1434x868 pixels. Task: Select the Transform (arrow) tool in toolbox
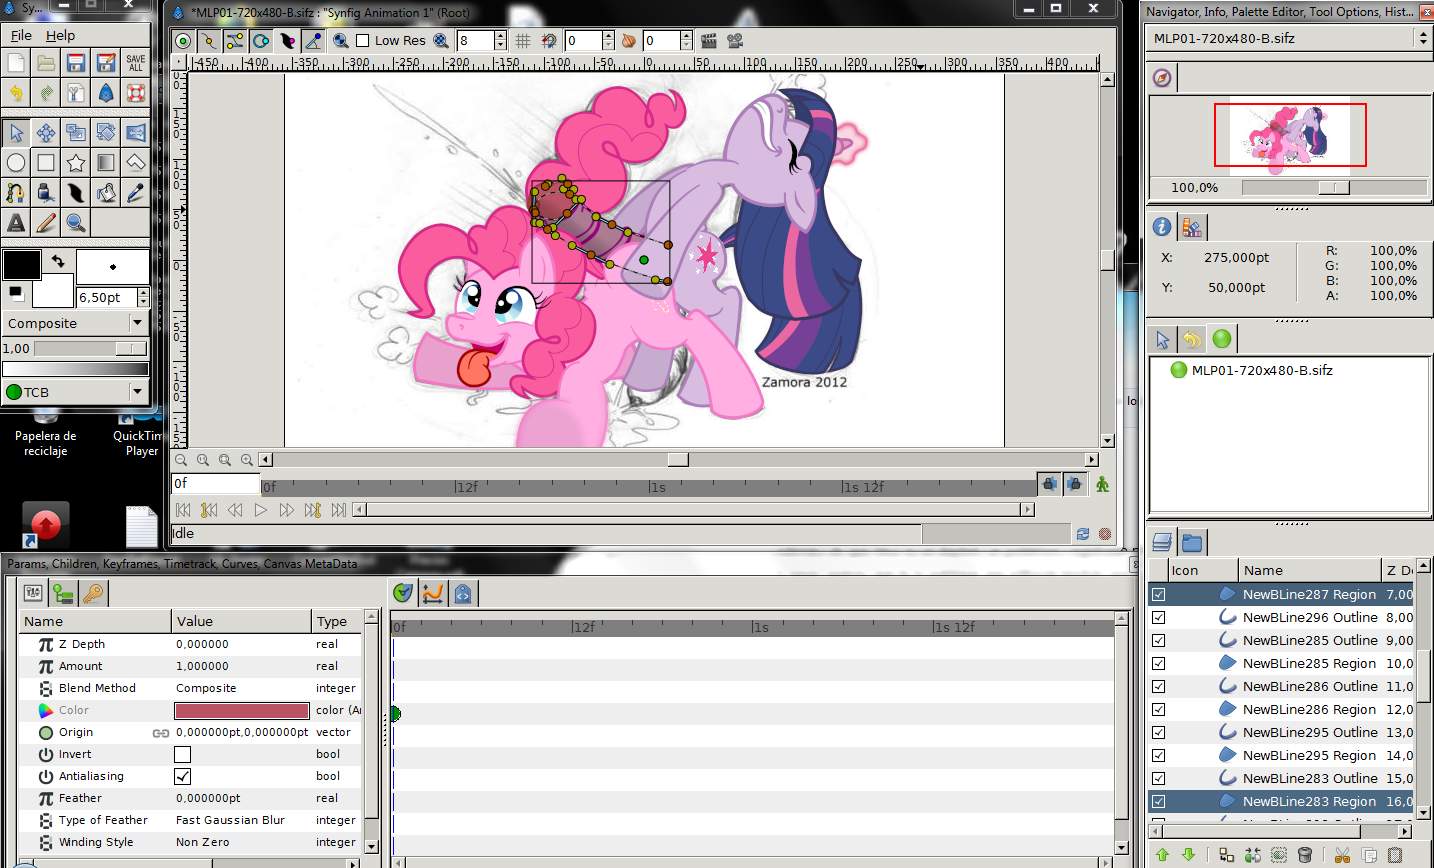[x=16, y=133]
